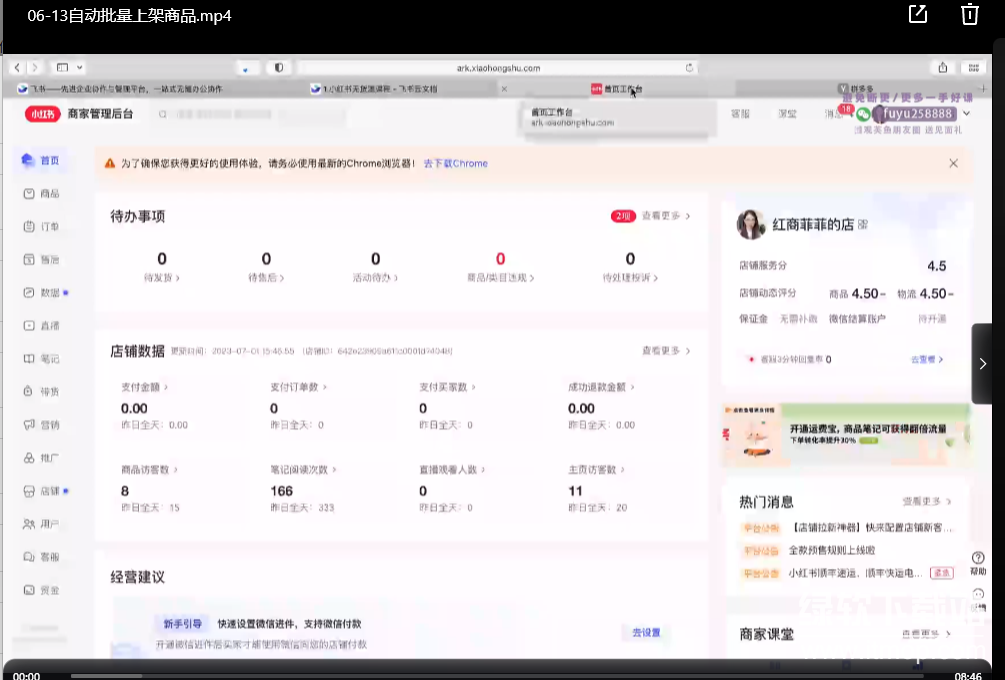The image size is (1005, 680).
Task: Expand 待办事项 查看更多
Action: click(x=666, y=216)
